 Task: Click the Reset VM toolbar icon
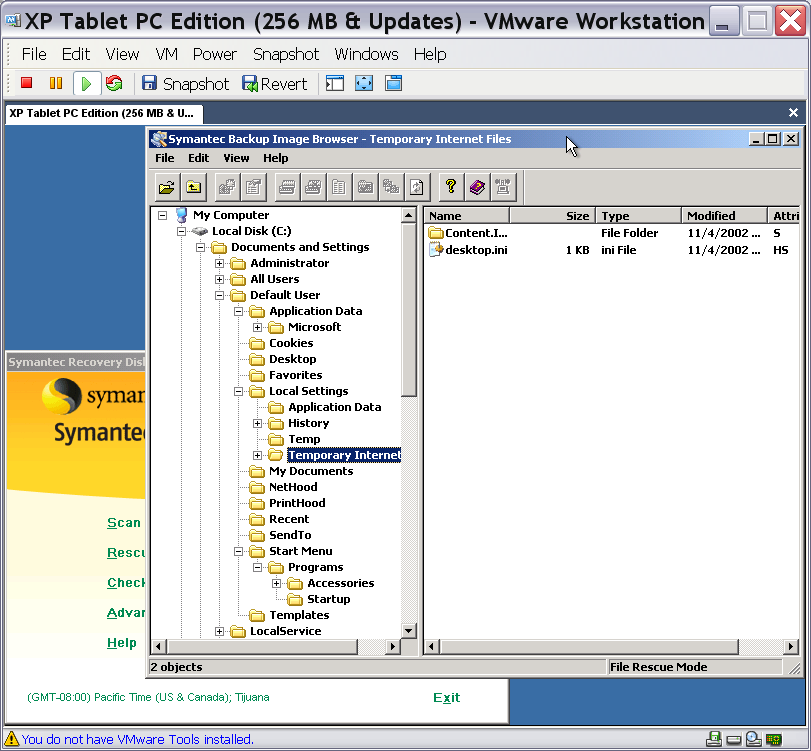(x=114, y=84)
